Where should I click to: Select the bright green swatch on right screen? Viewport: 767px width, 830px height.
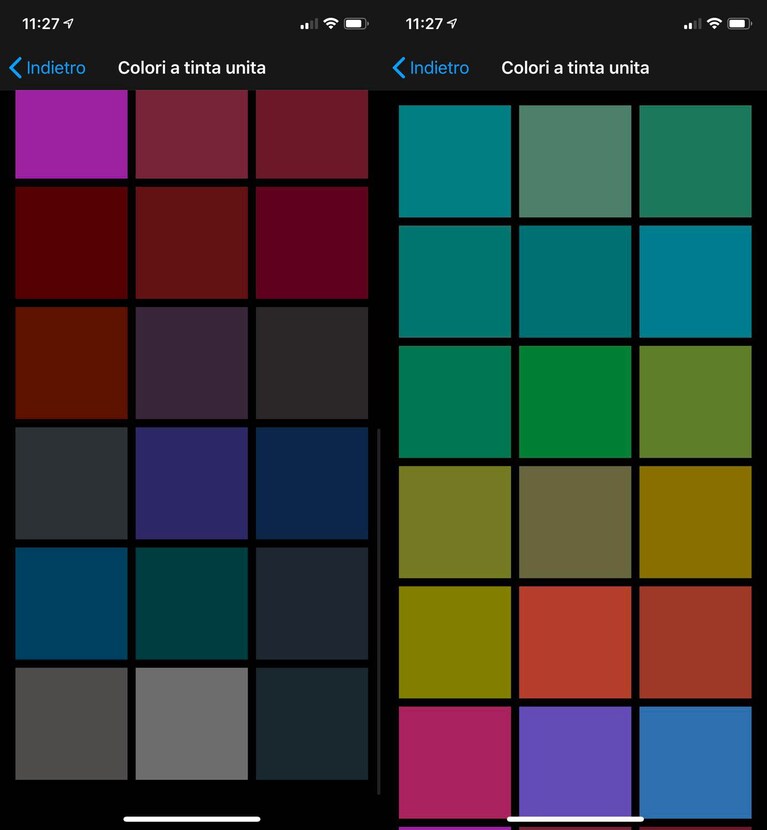pos(575,402)
